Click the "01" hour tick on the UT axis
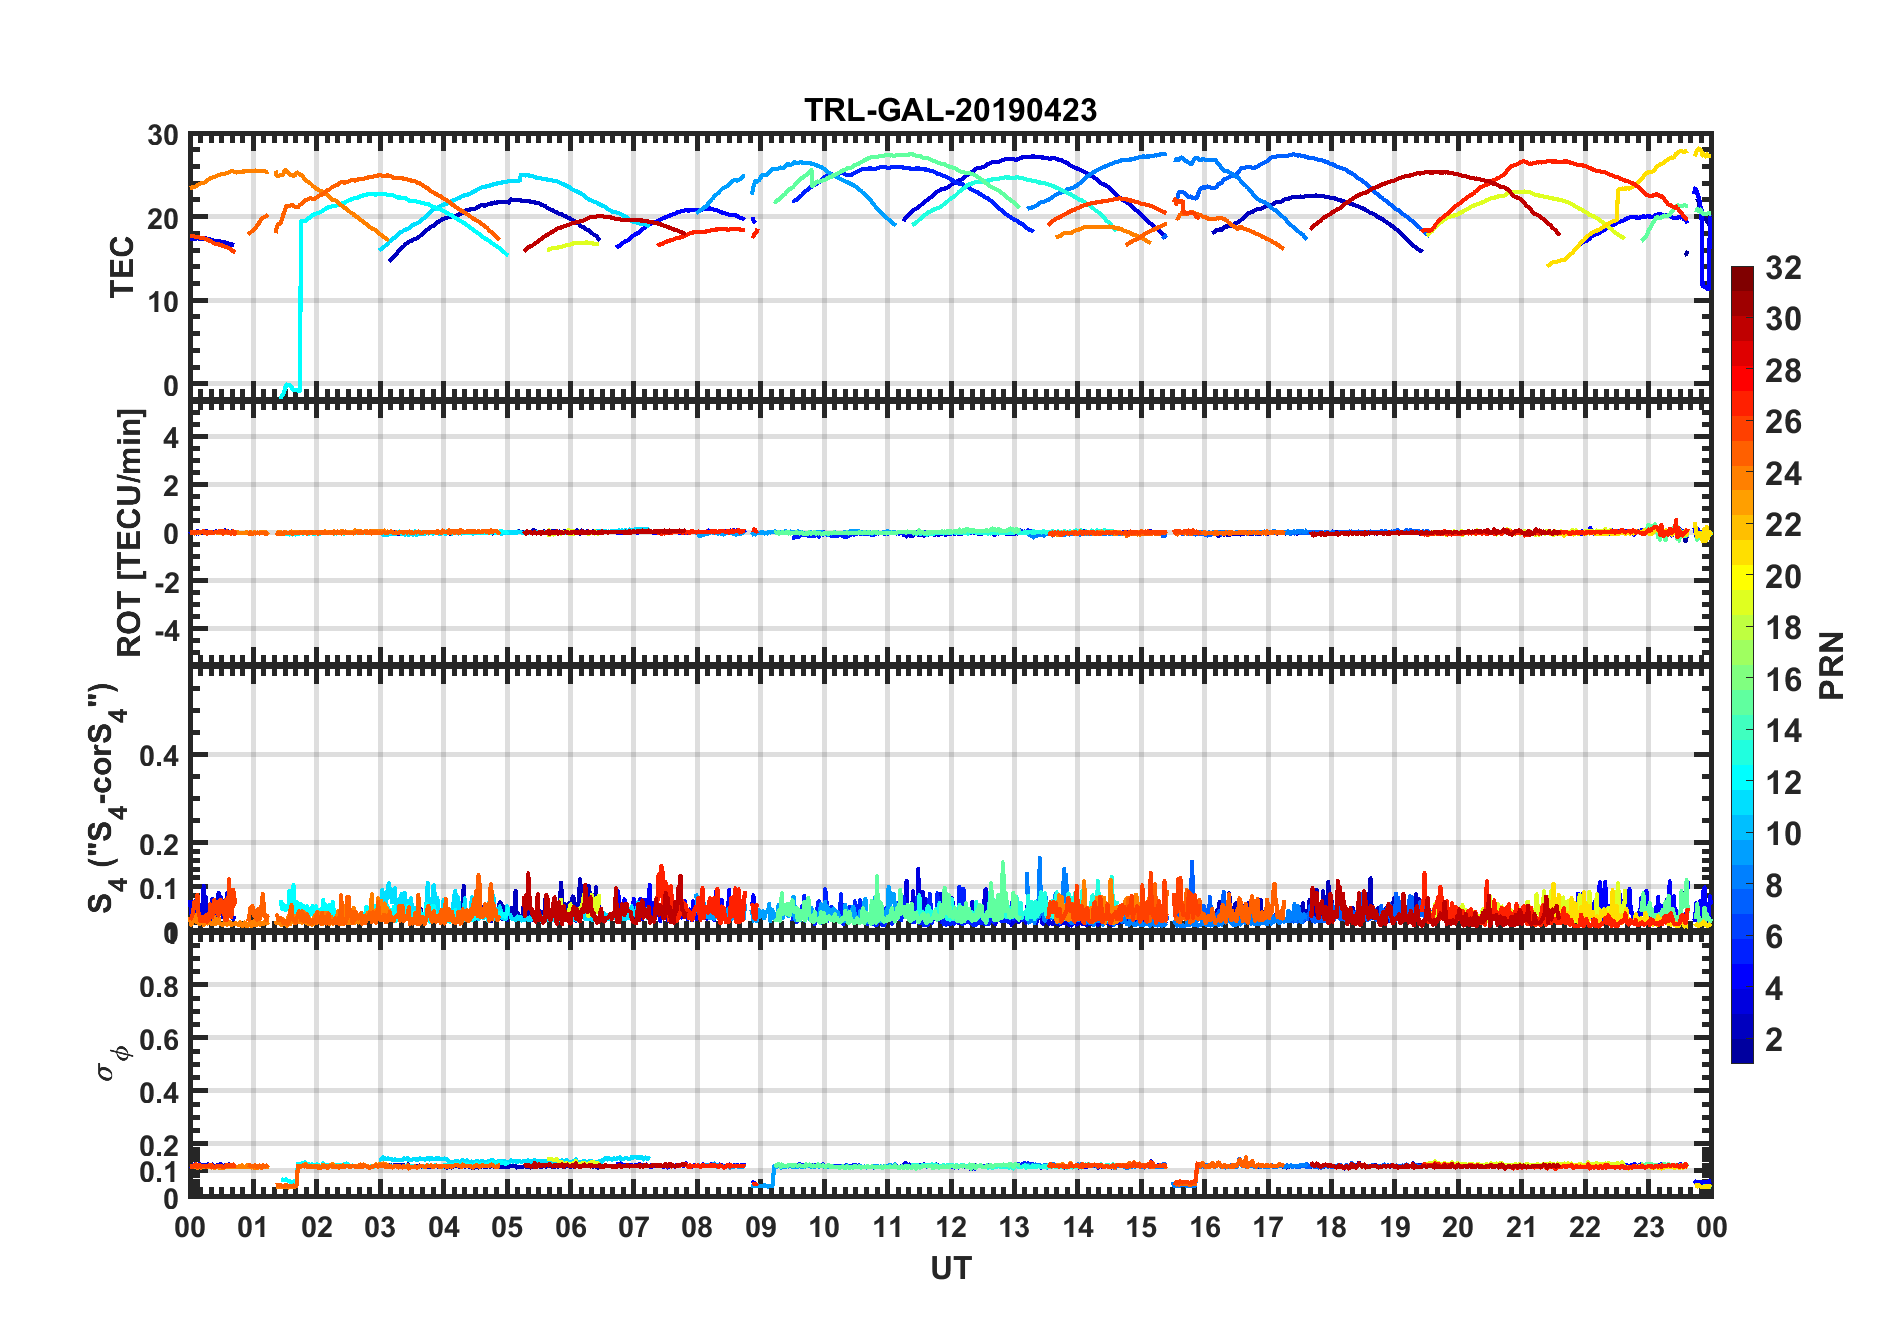The image size is (1902, 1330). pyautogui.click(x=253, y=1227)
